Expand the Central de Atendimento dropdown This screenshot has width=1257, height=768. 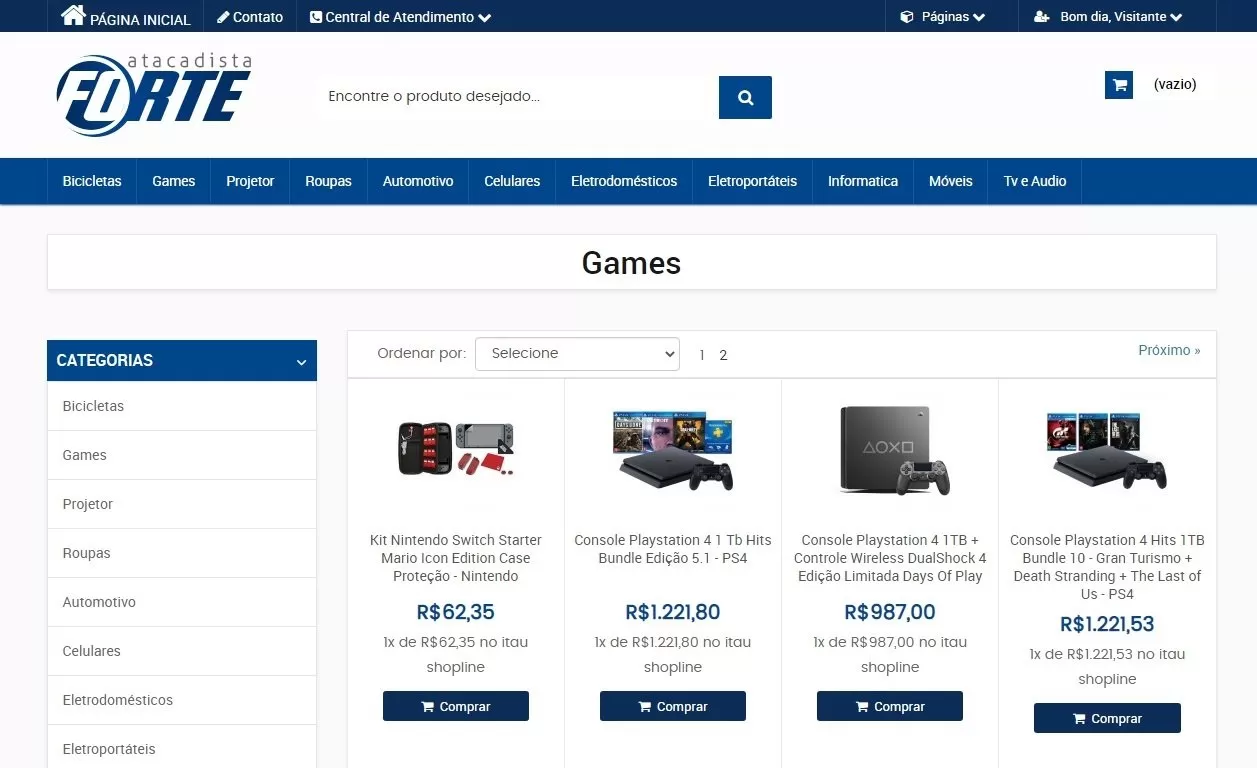point(401,17)
